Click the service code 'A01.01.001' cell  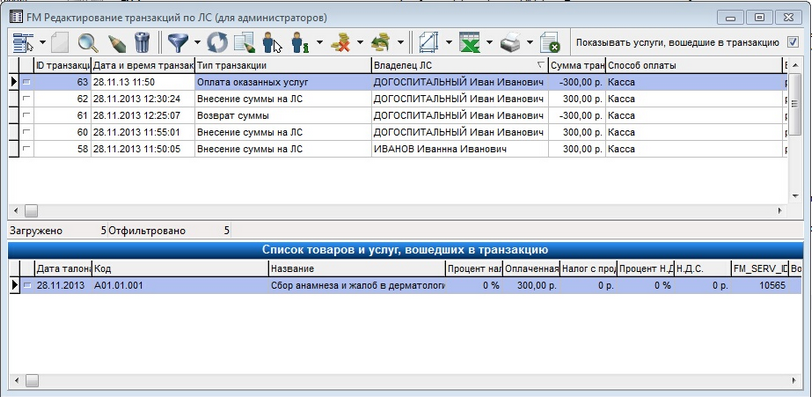pyautogui.click(x=180, y=285)
